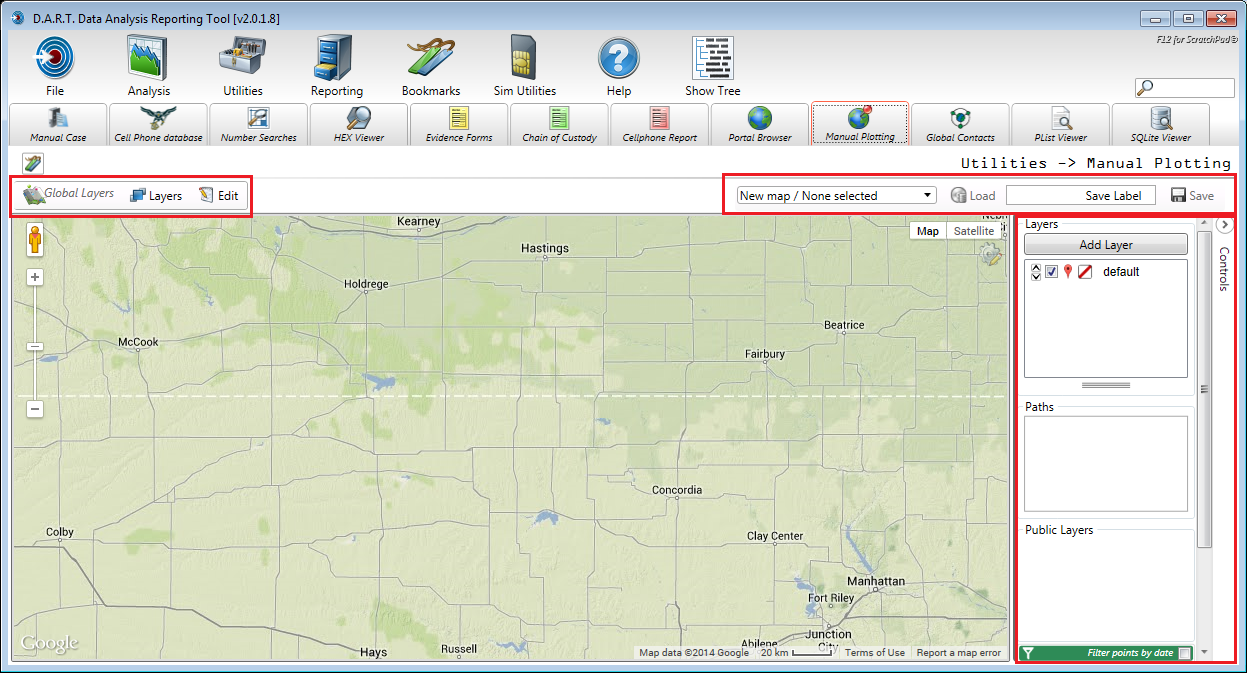Click the Add Layer button

tap(1105, 244)
